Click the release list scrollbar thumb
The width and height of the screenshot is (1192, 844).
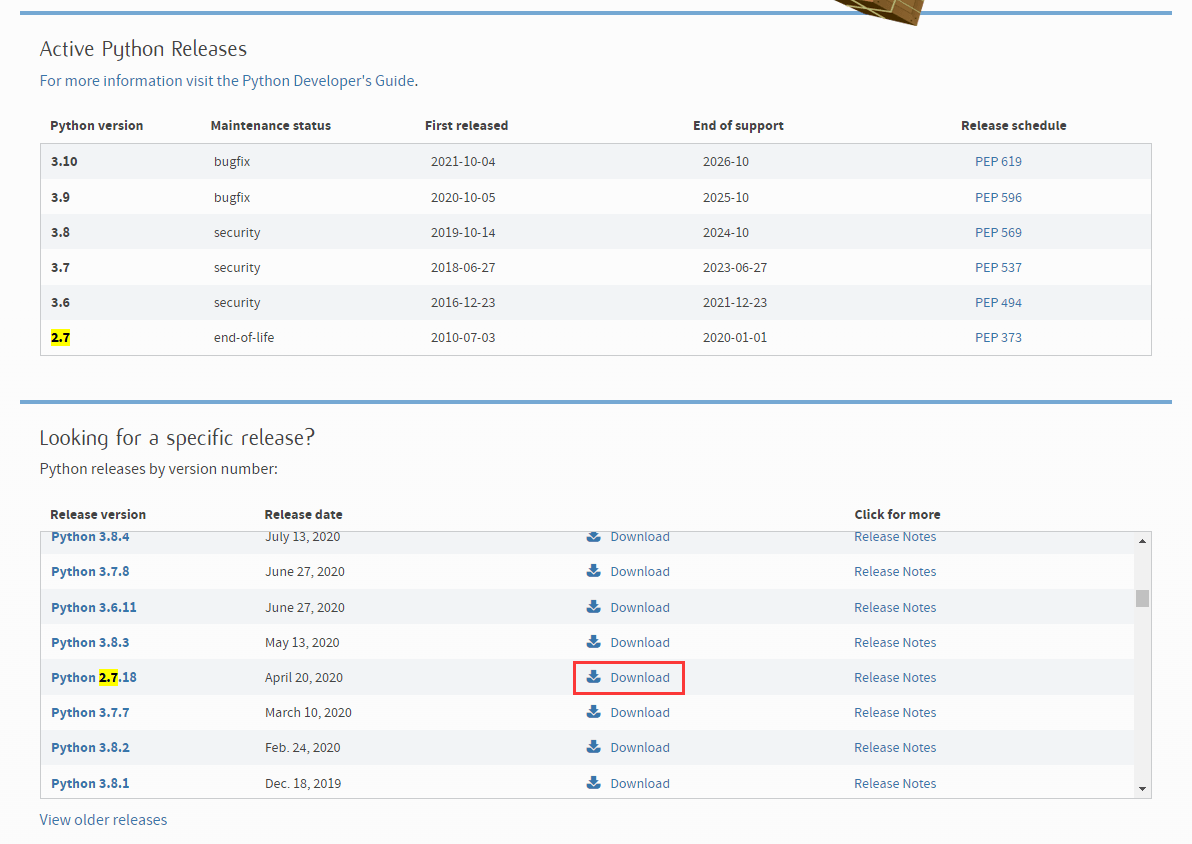pyautogui.click(x=1142, y=598)
